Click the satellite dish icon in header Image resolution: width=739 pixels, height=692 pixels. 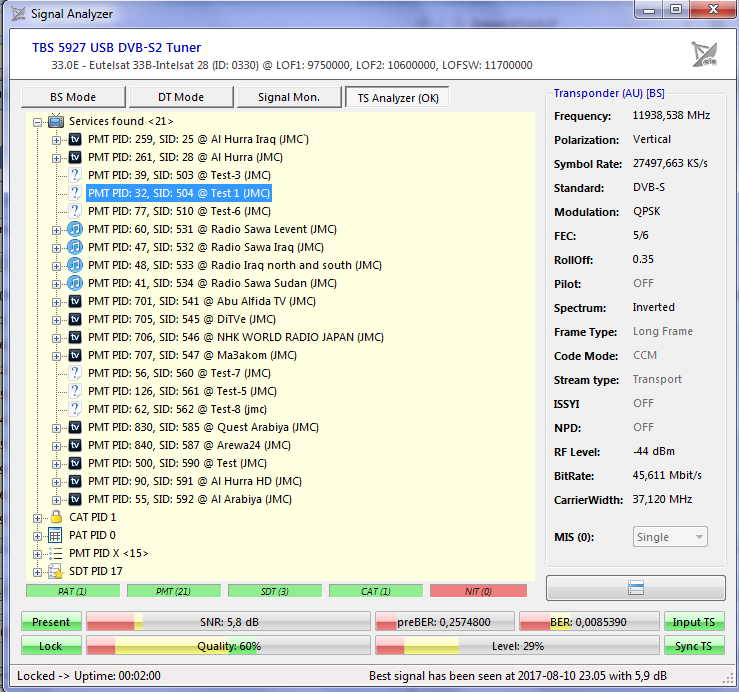tap(704, 54)
